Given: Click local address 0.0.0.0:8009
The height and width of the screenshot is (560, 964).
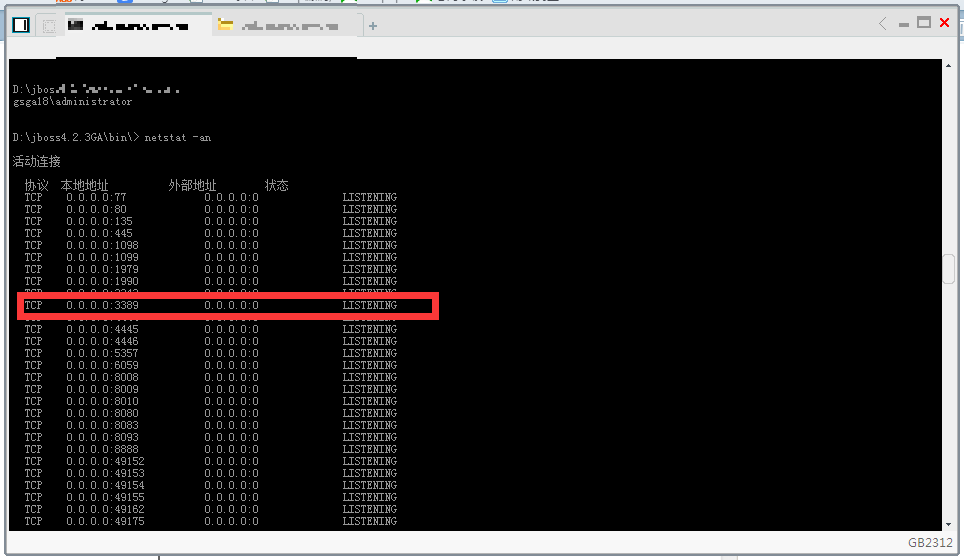Looking at the screenshot, I should tap(103, 389).
